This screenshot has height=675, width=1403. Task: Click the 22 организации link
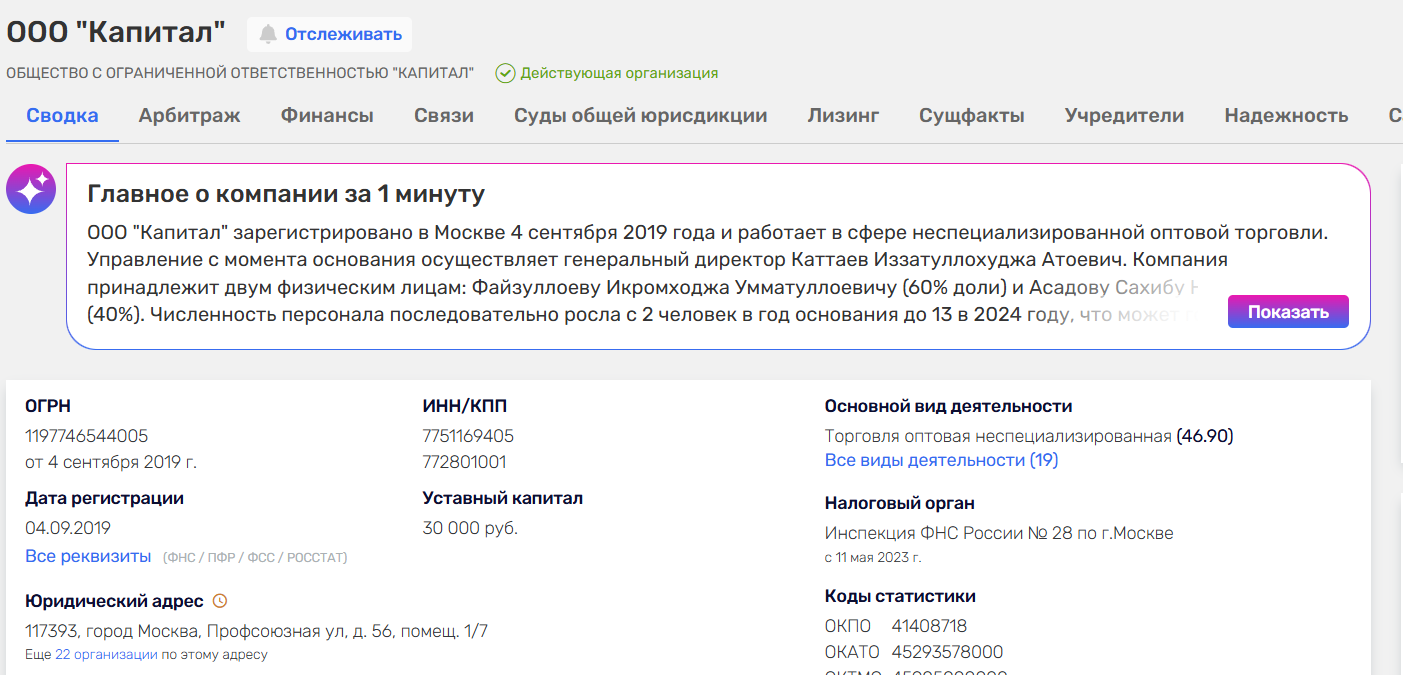[x=106, y=655]
